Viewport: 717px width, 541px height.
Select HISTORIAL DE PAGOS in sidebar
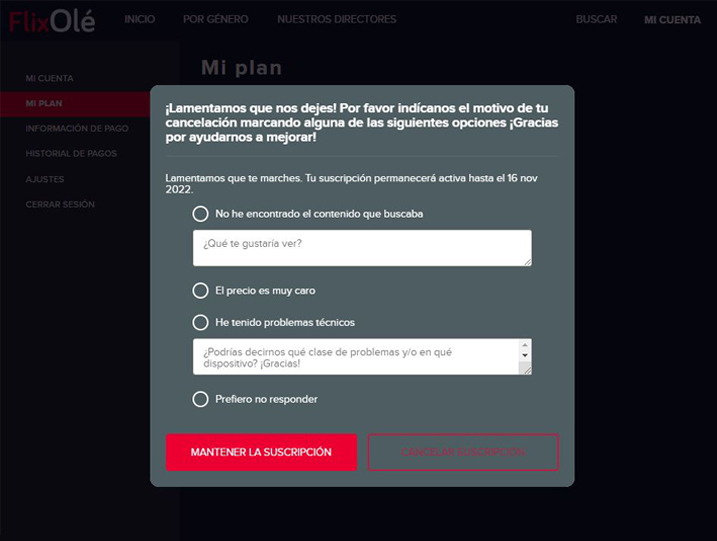click(x=71, y=154)
